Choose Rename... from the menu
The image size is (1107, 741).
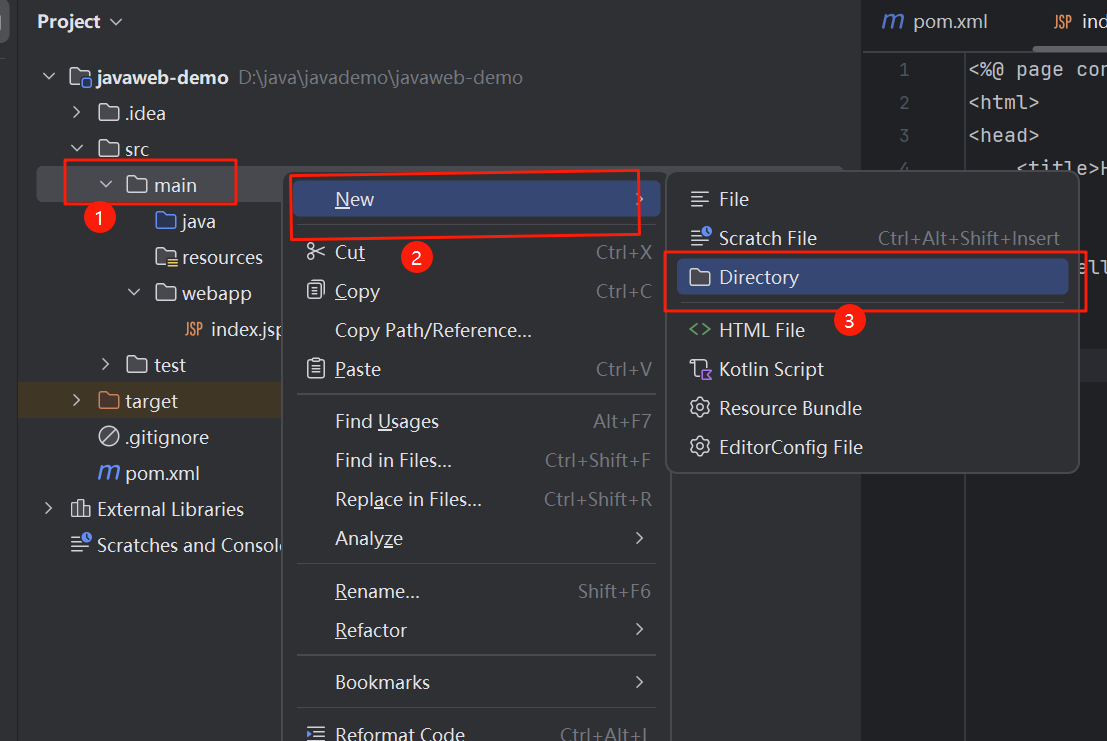tap(477, 591)
